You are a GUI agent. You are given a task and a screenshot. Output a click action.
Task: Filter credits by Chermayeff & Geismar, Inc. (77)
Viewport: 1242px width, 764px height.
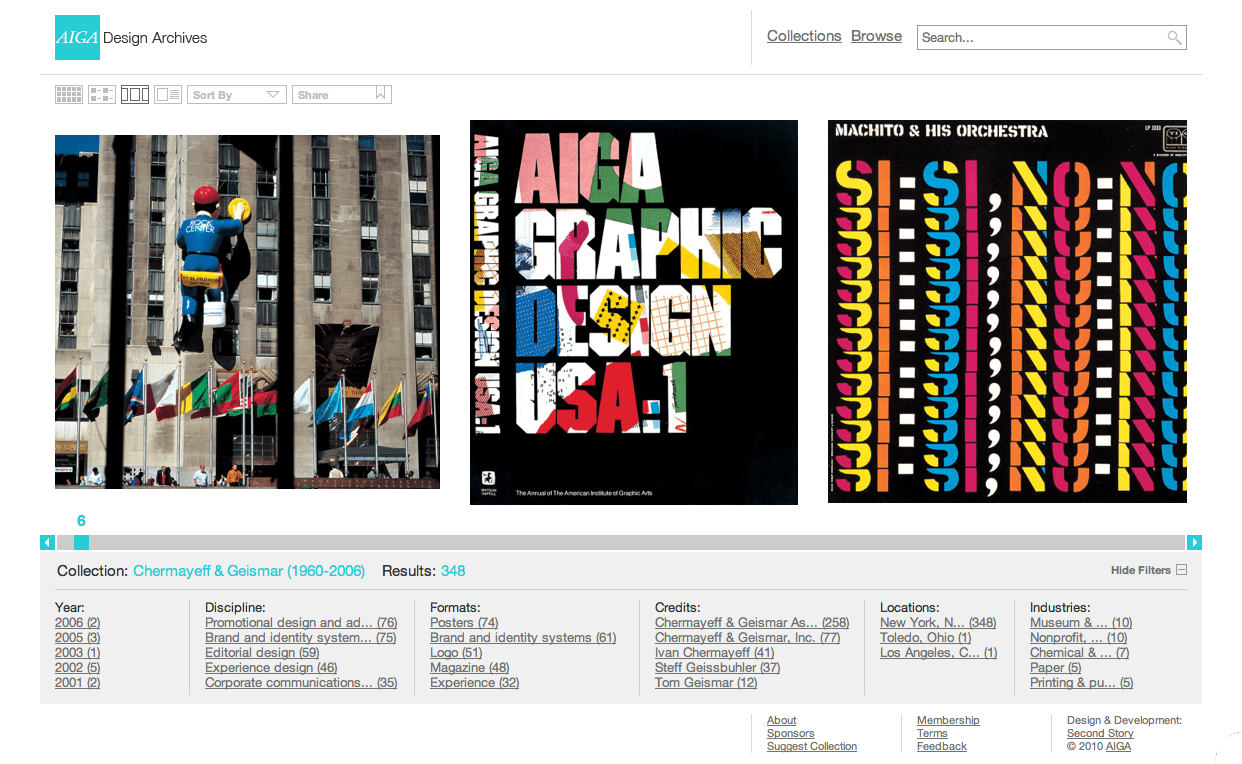[x=748, y=638]
